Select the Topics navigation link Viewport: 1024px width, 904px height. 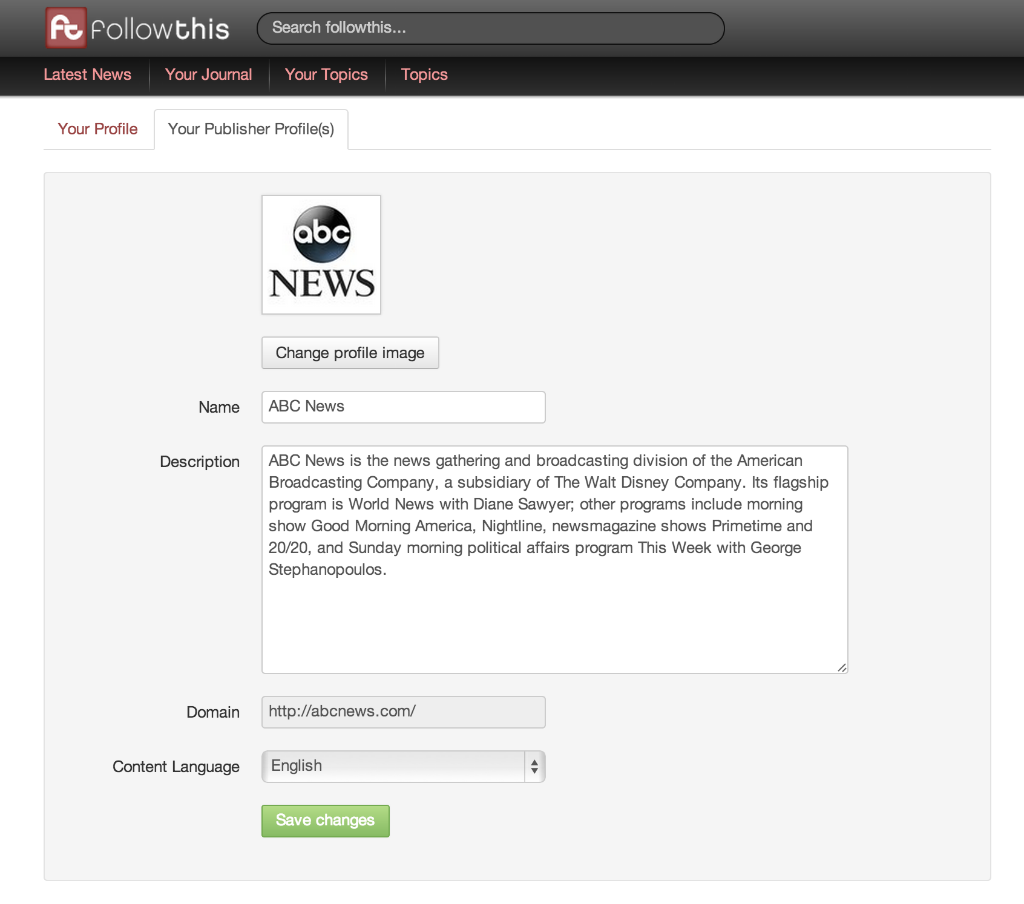(x=424, y=74)
